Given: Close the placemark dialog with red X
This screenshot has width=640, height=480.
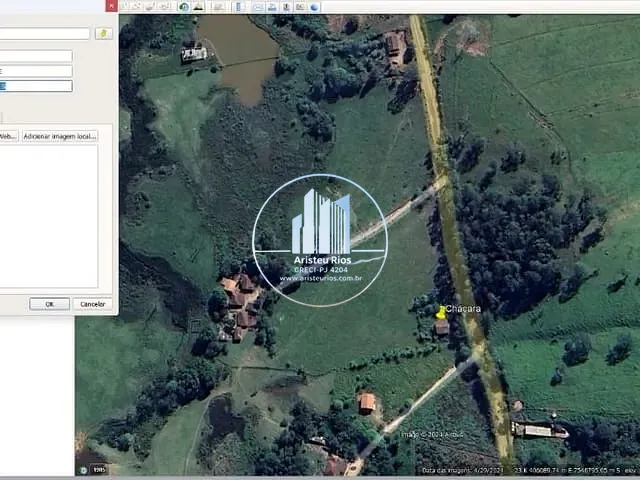Looking at the screenshot, I should (x=111, y=6).
